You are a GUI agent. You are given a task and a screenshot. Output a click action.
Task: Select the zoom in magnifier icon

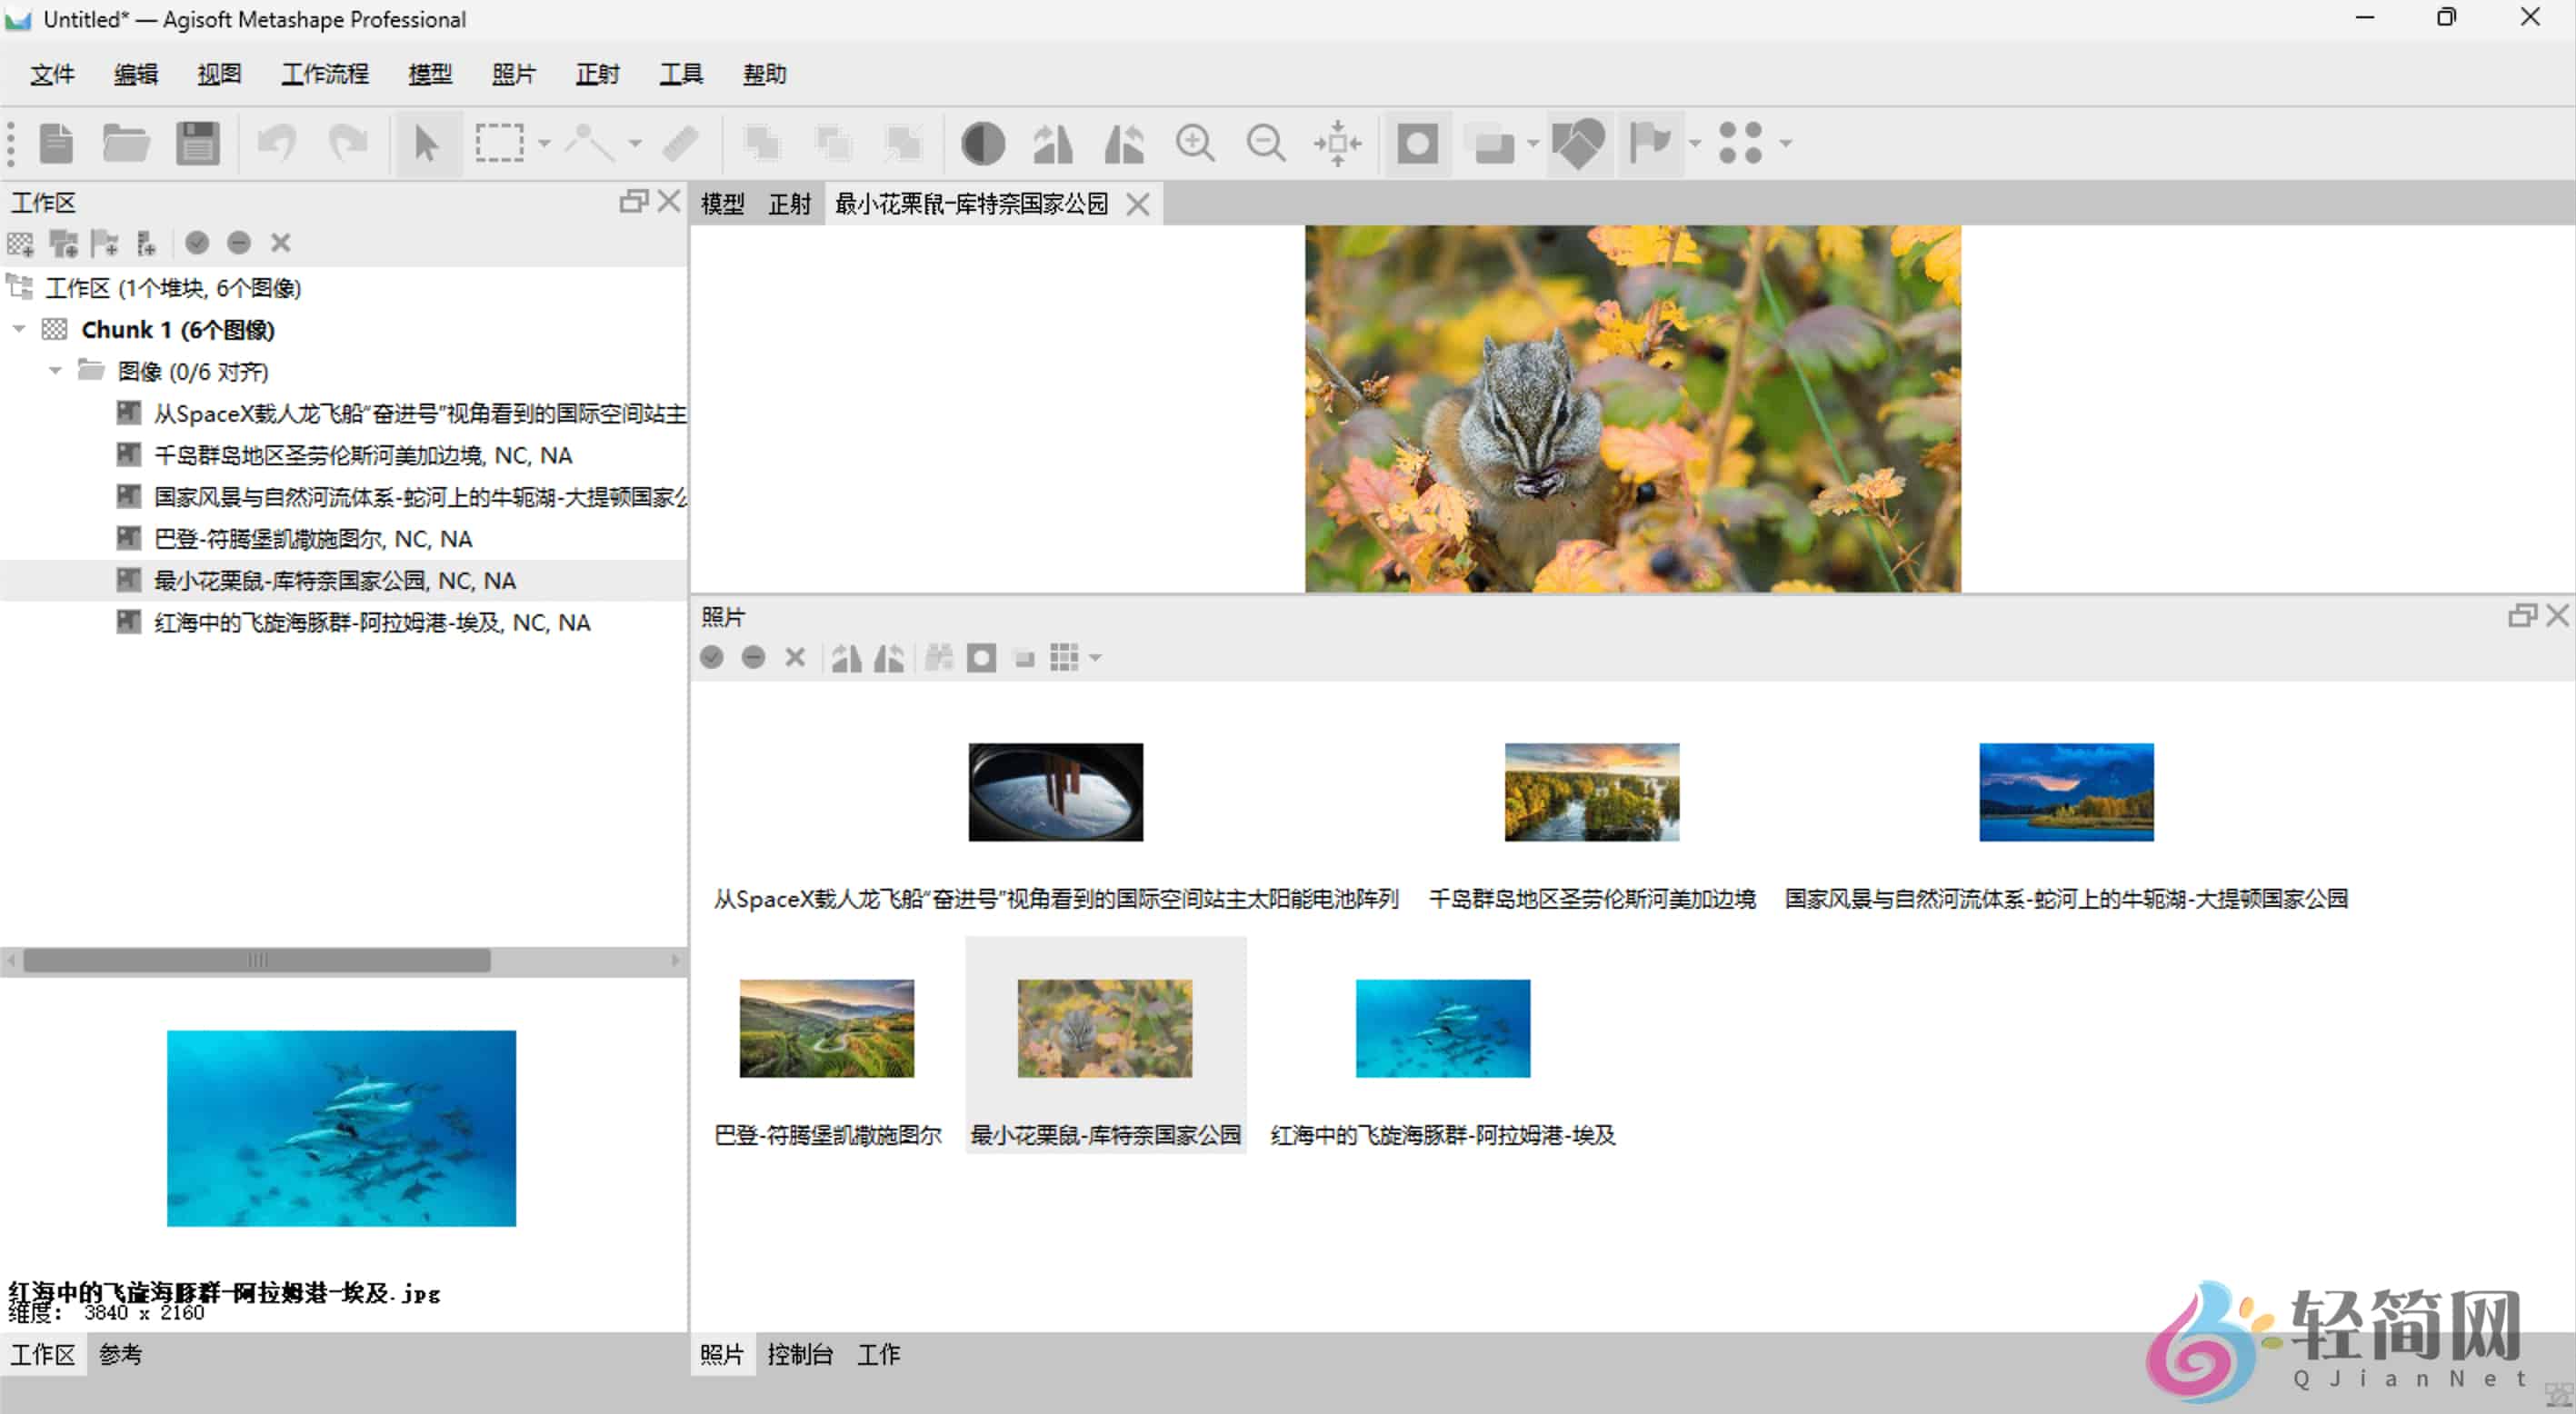pos(1196,143)
